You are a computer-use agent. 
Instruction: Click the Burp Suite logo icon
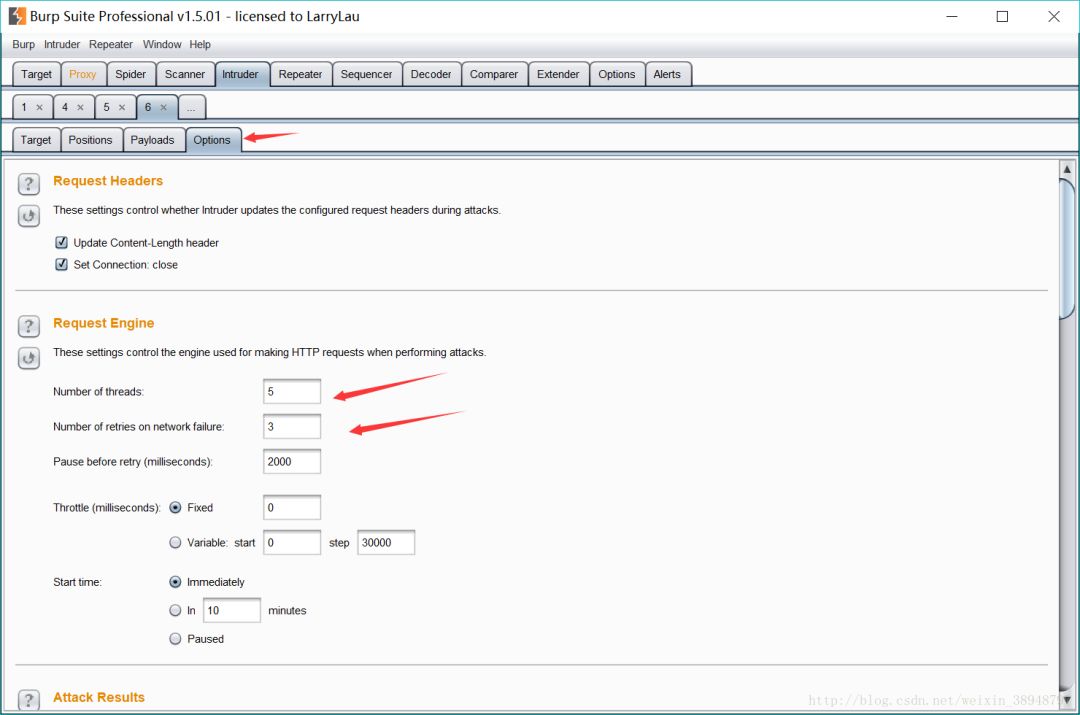(17, 16)
